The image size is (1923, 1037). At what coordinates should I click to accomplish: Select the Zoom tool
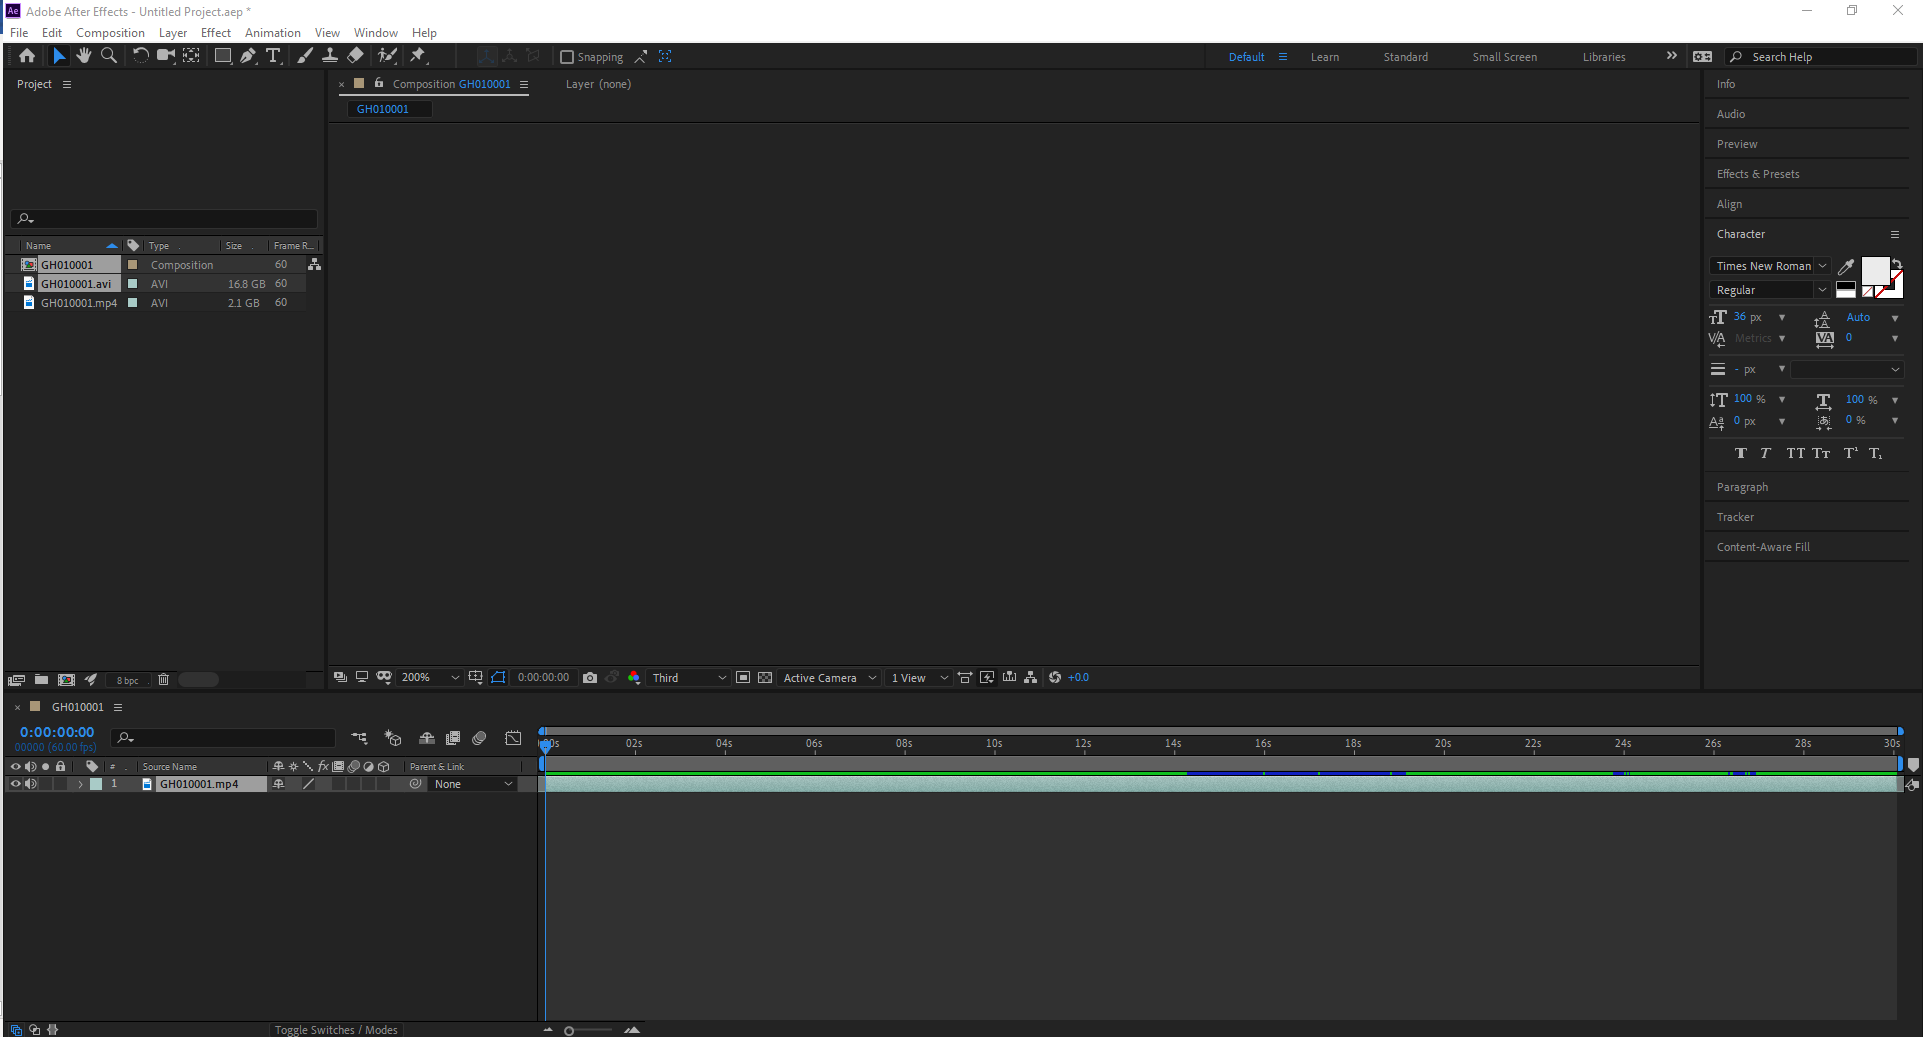pyautogui.click(x=109, y=56)
